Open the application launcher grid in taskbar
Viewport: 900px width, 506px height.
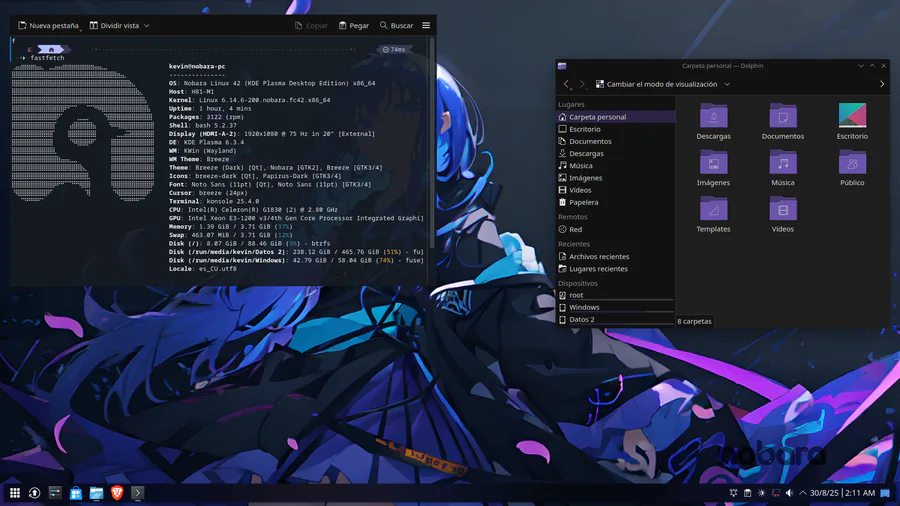tap(15, 493)
